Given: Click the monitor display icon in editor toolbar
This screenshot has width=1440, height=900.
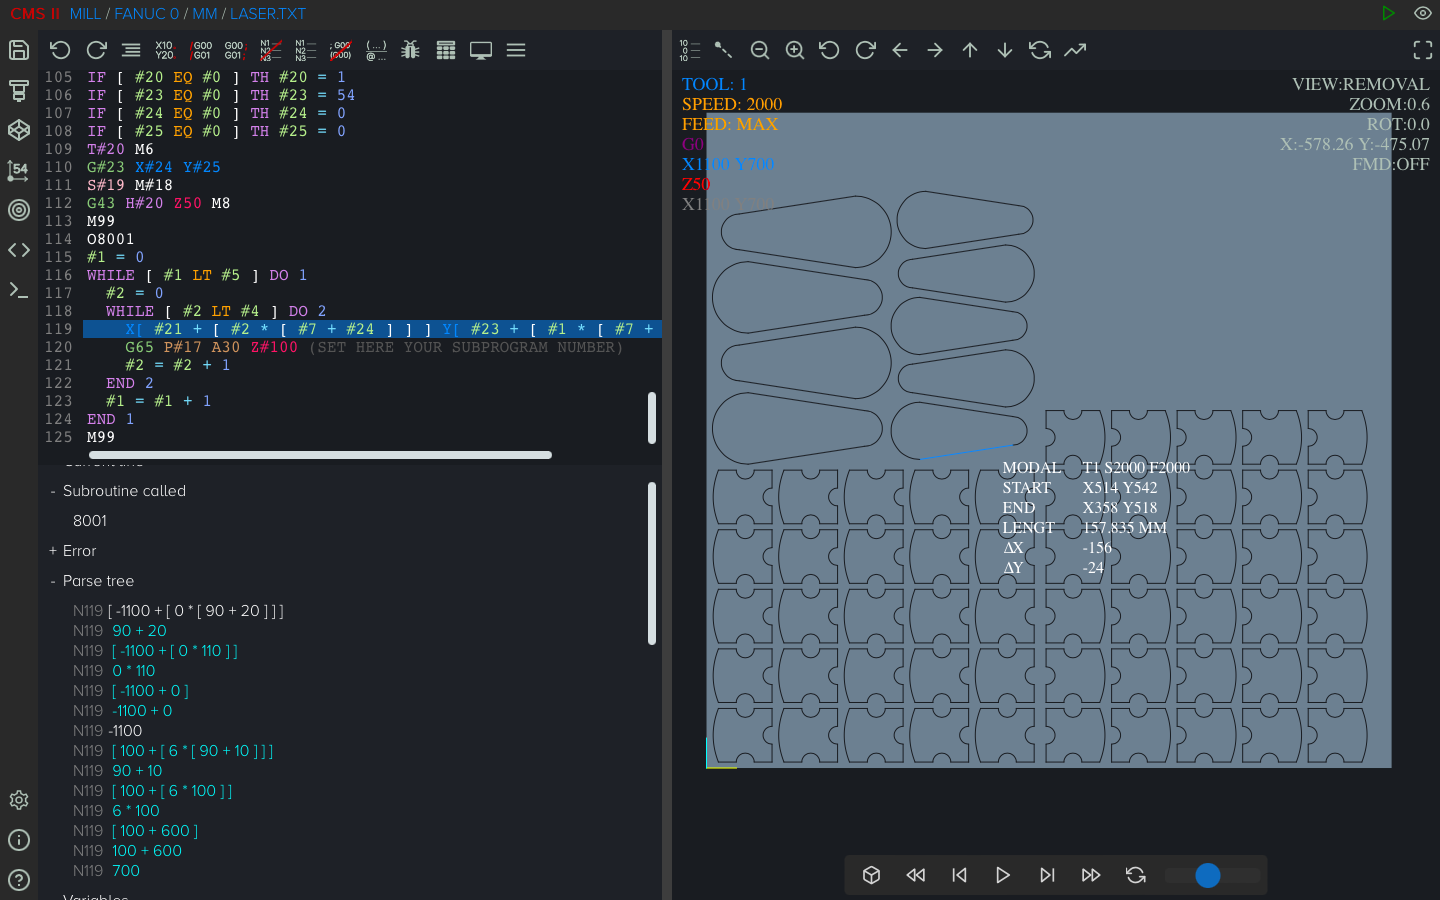Looking at the screenshot, I should click(x=481, y=50).
